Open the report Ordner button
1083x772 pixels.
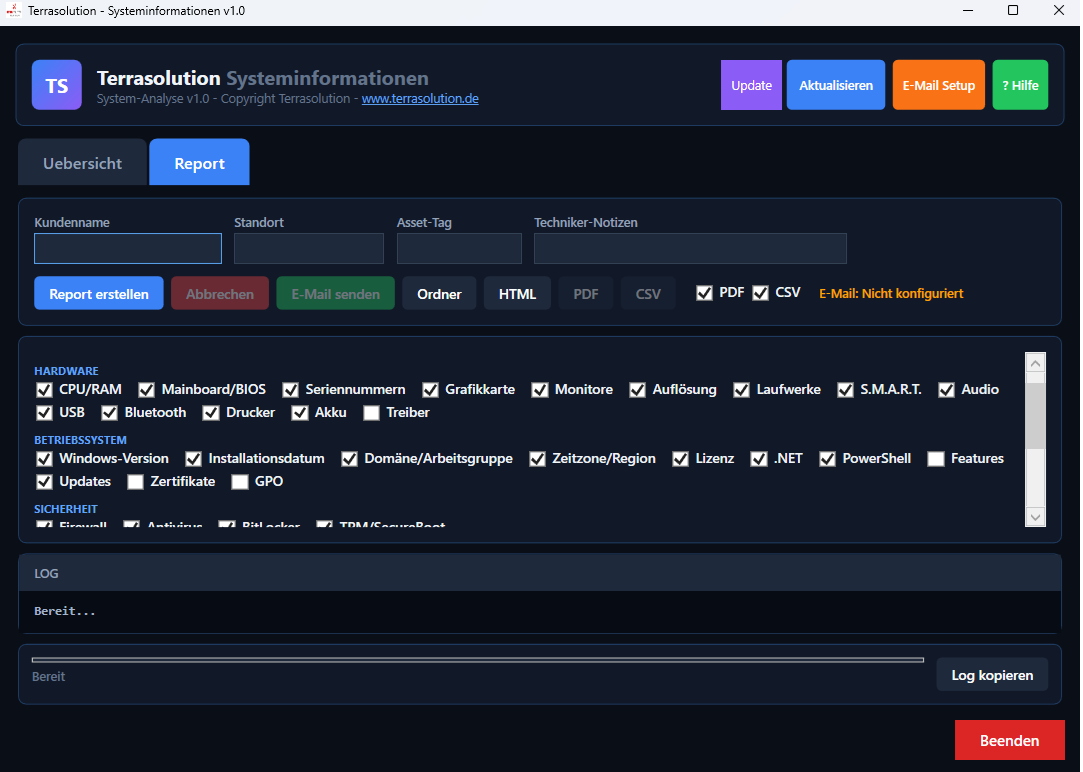439,294
